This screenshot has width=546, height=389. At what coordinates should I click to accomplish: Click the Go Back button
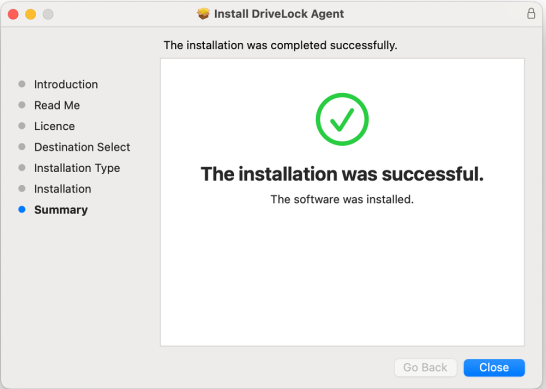click(425, 367)
